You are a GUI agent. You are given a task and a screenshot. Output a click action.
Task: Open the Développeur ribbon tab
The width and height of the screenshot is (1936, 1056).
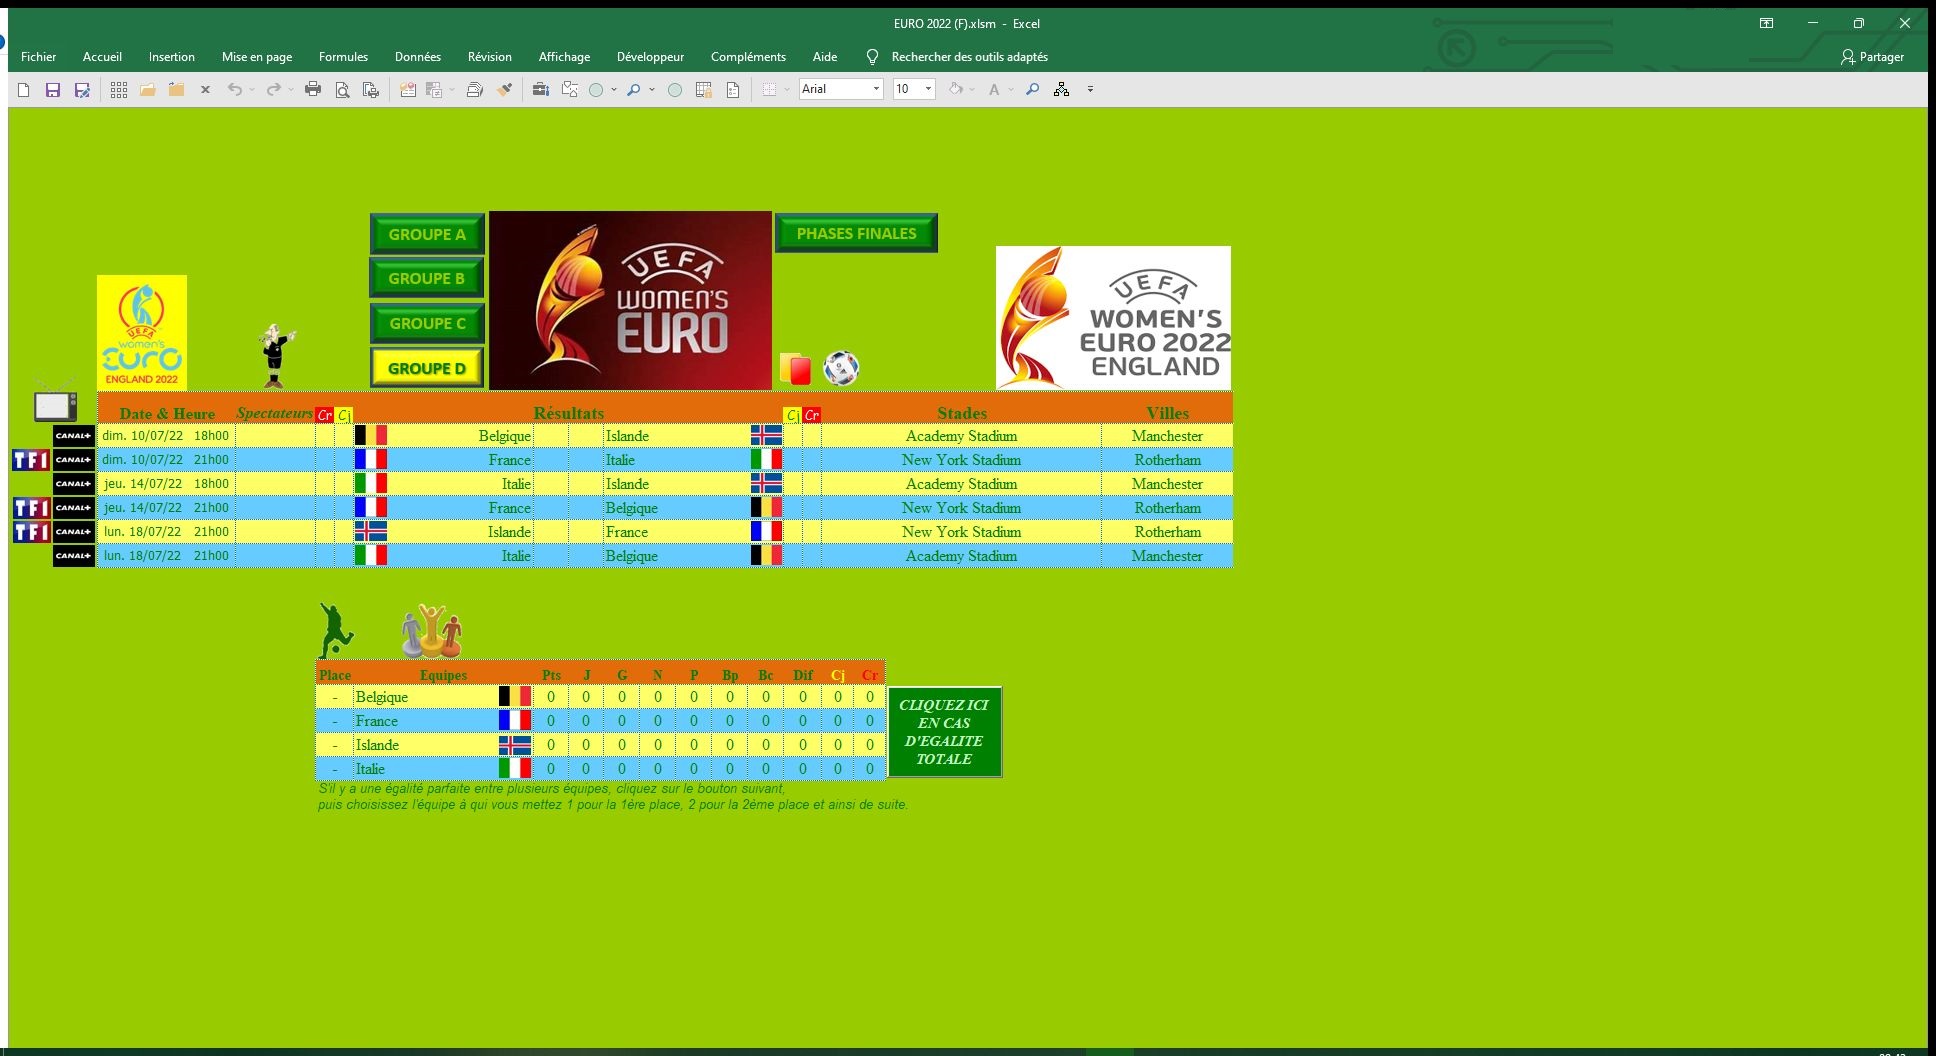pos(650,57)
